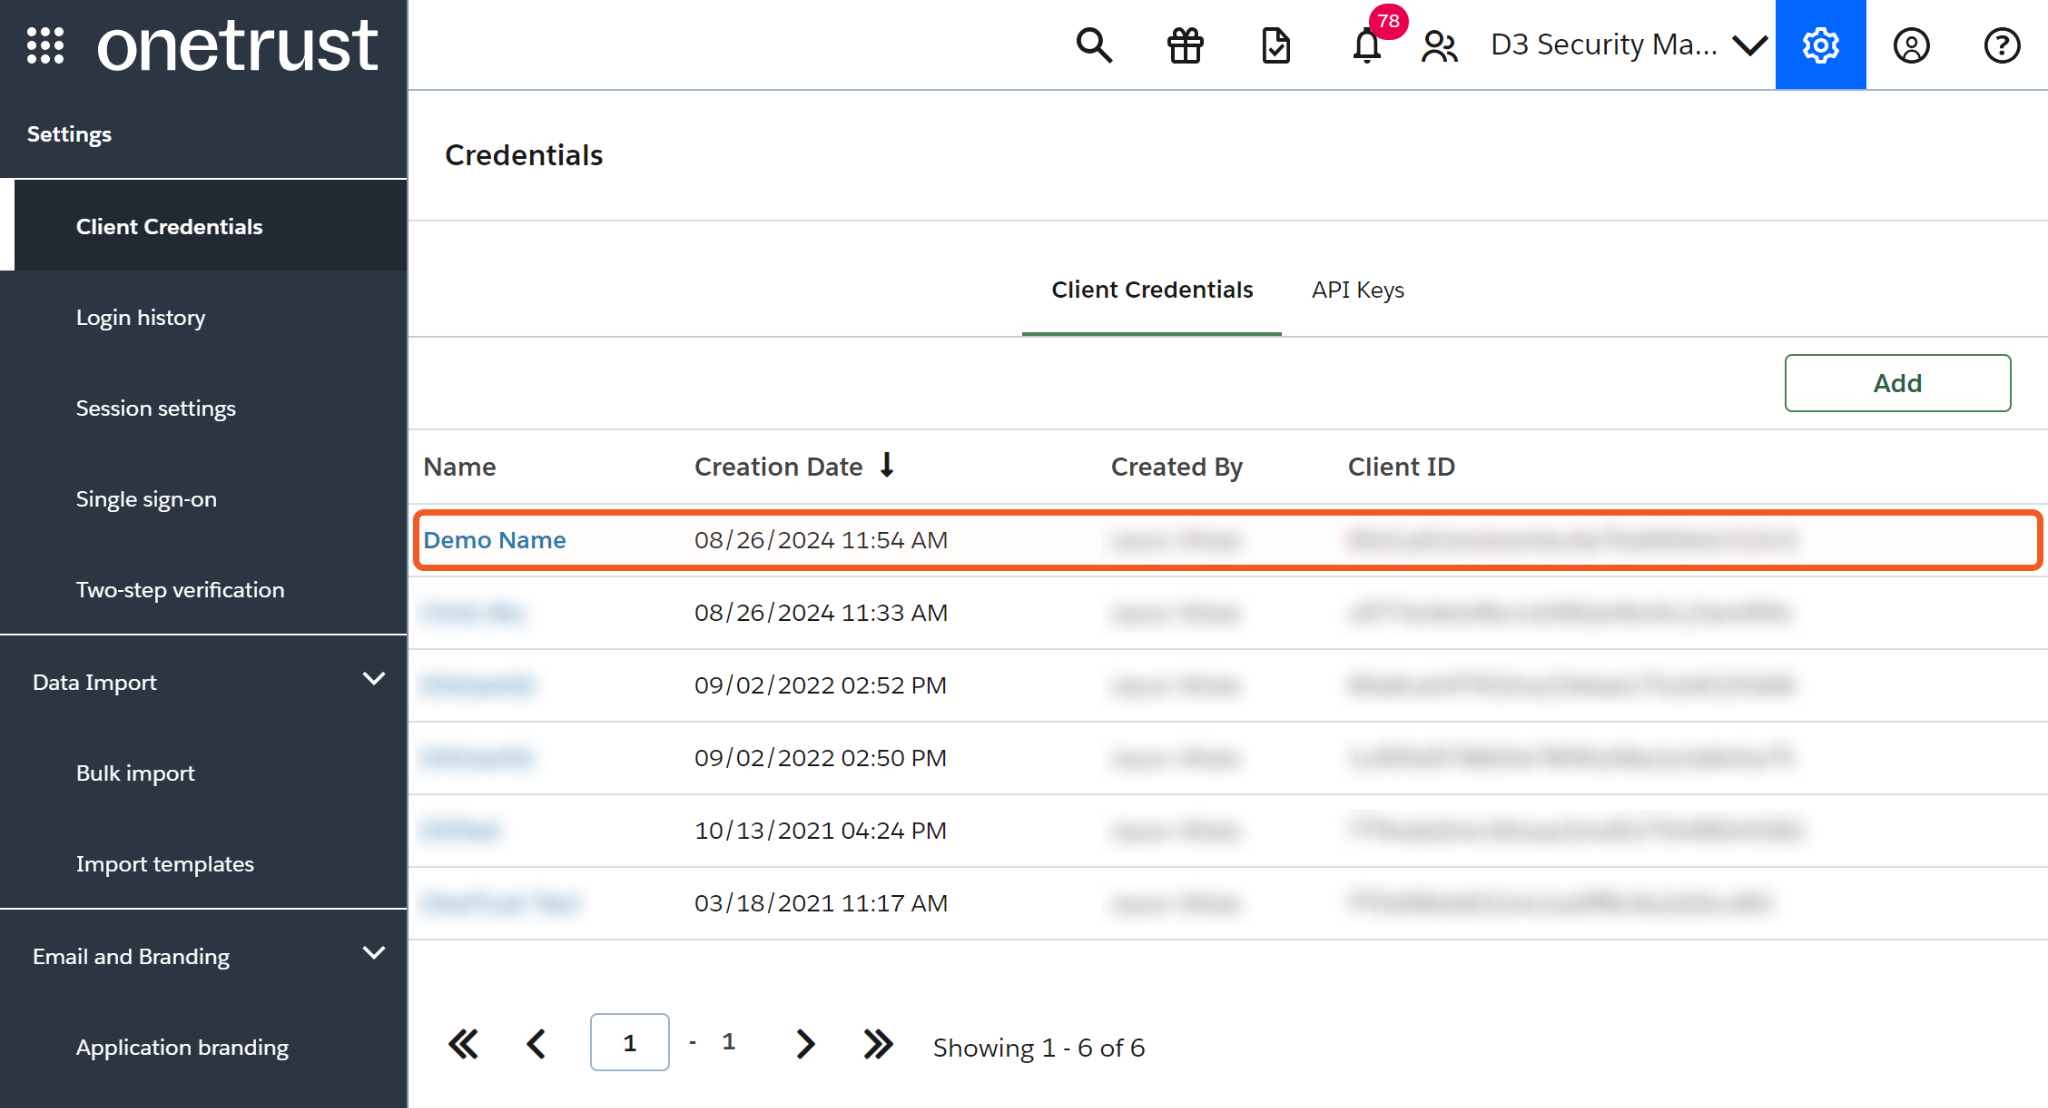Open the user profile avatar icon
This screenshot has width=2048, height=1108.
[x=1911, y=46]
